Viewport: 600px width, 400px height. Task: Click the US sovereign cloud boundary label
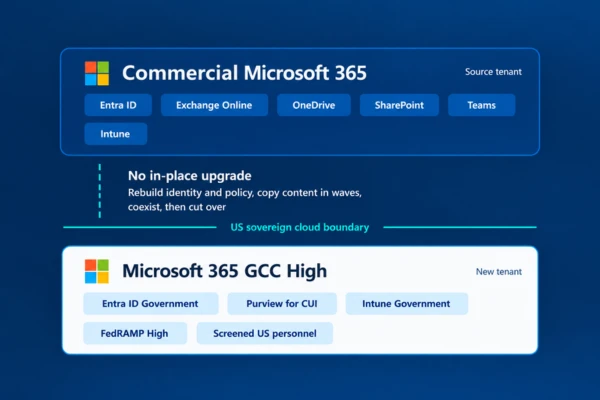click(300, 227)
